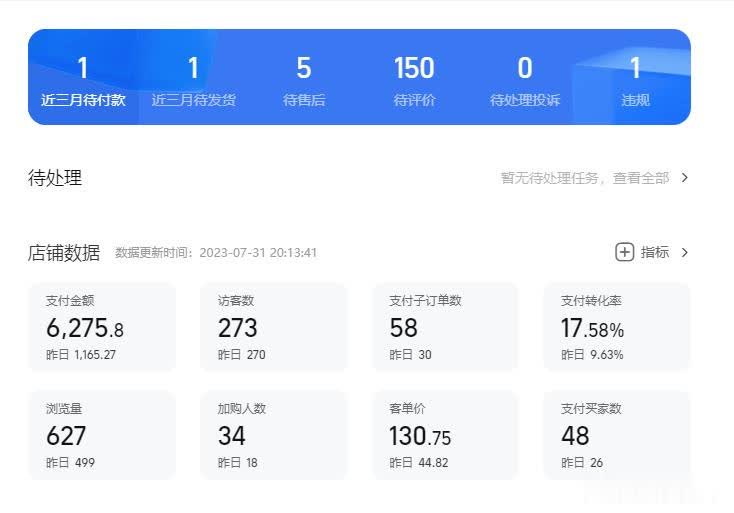Open the 支付子订单数 data card

click(x=445, y=327)
